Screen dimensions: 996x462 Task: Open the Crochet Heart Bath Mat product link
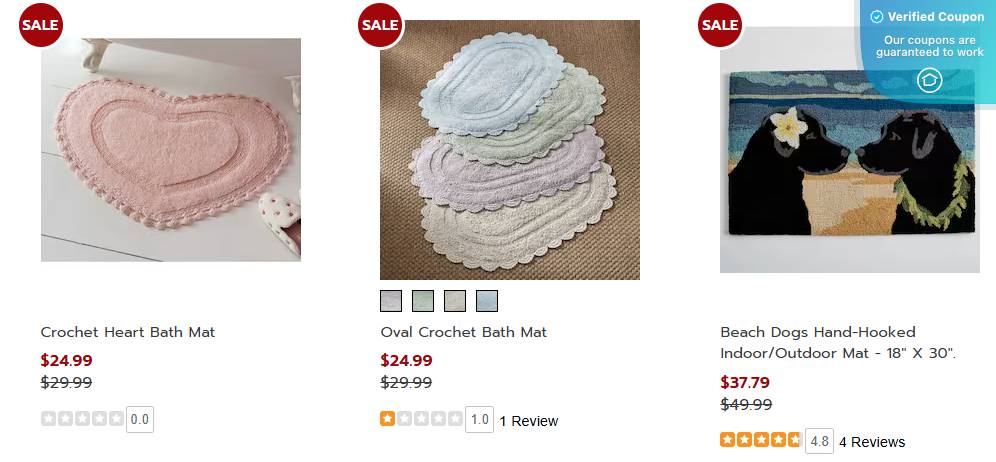[128, 332]
